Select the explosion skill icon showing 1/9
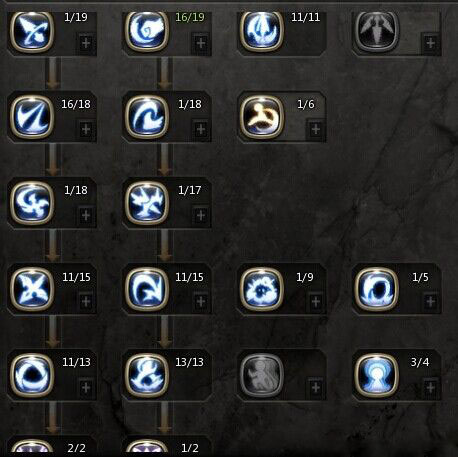Image resolution: width=458 pixels, height=457 pixels. click(262, 289)
